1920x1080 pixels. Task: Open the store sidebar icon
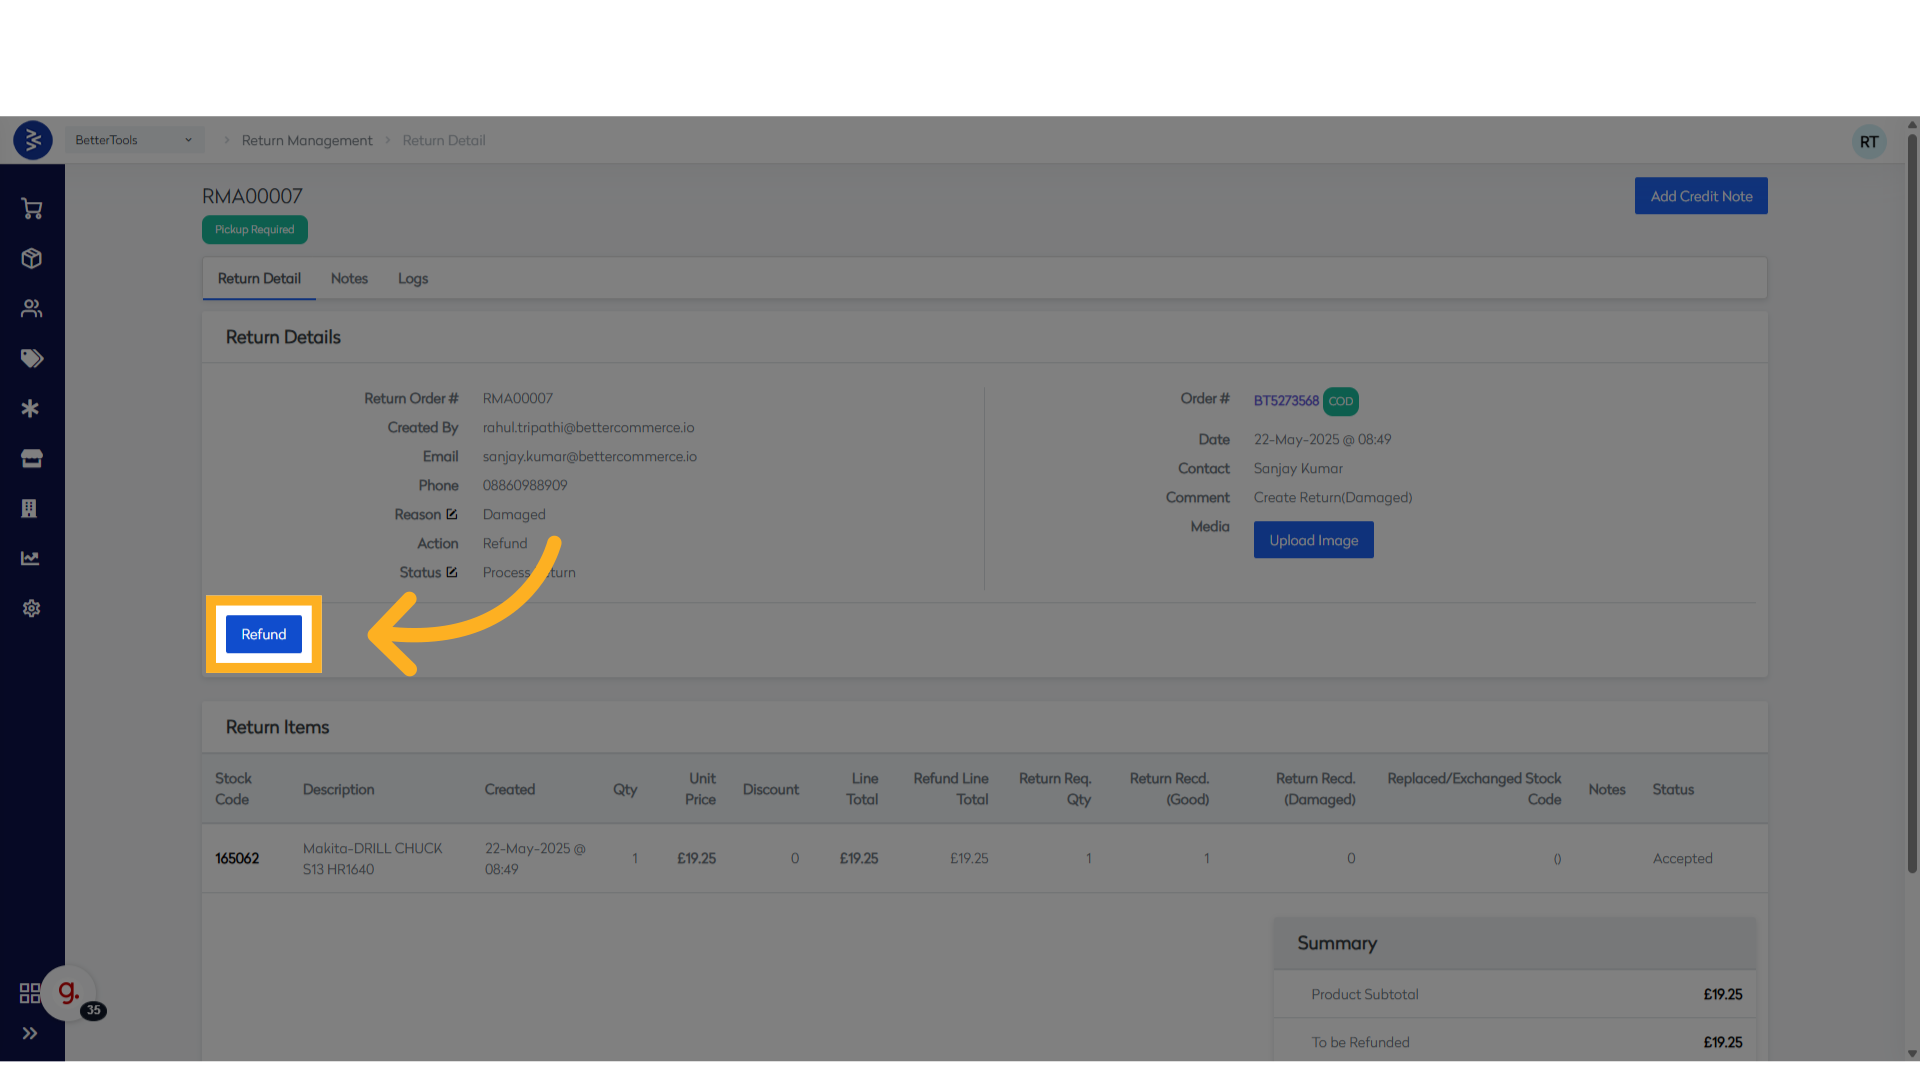click(x=31, y=458)
